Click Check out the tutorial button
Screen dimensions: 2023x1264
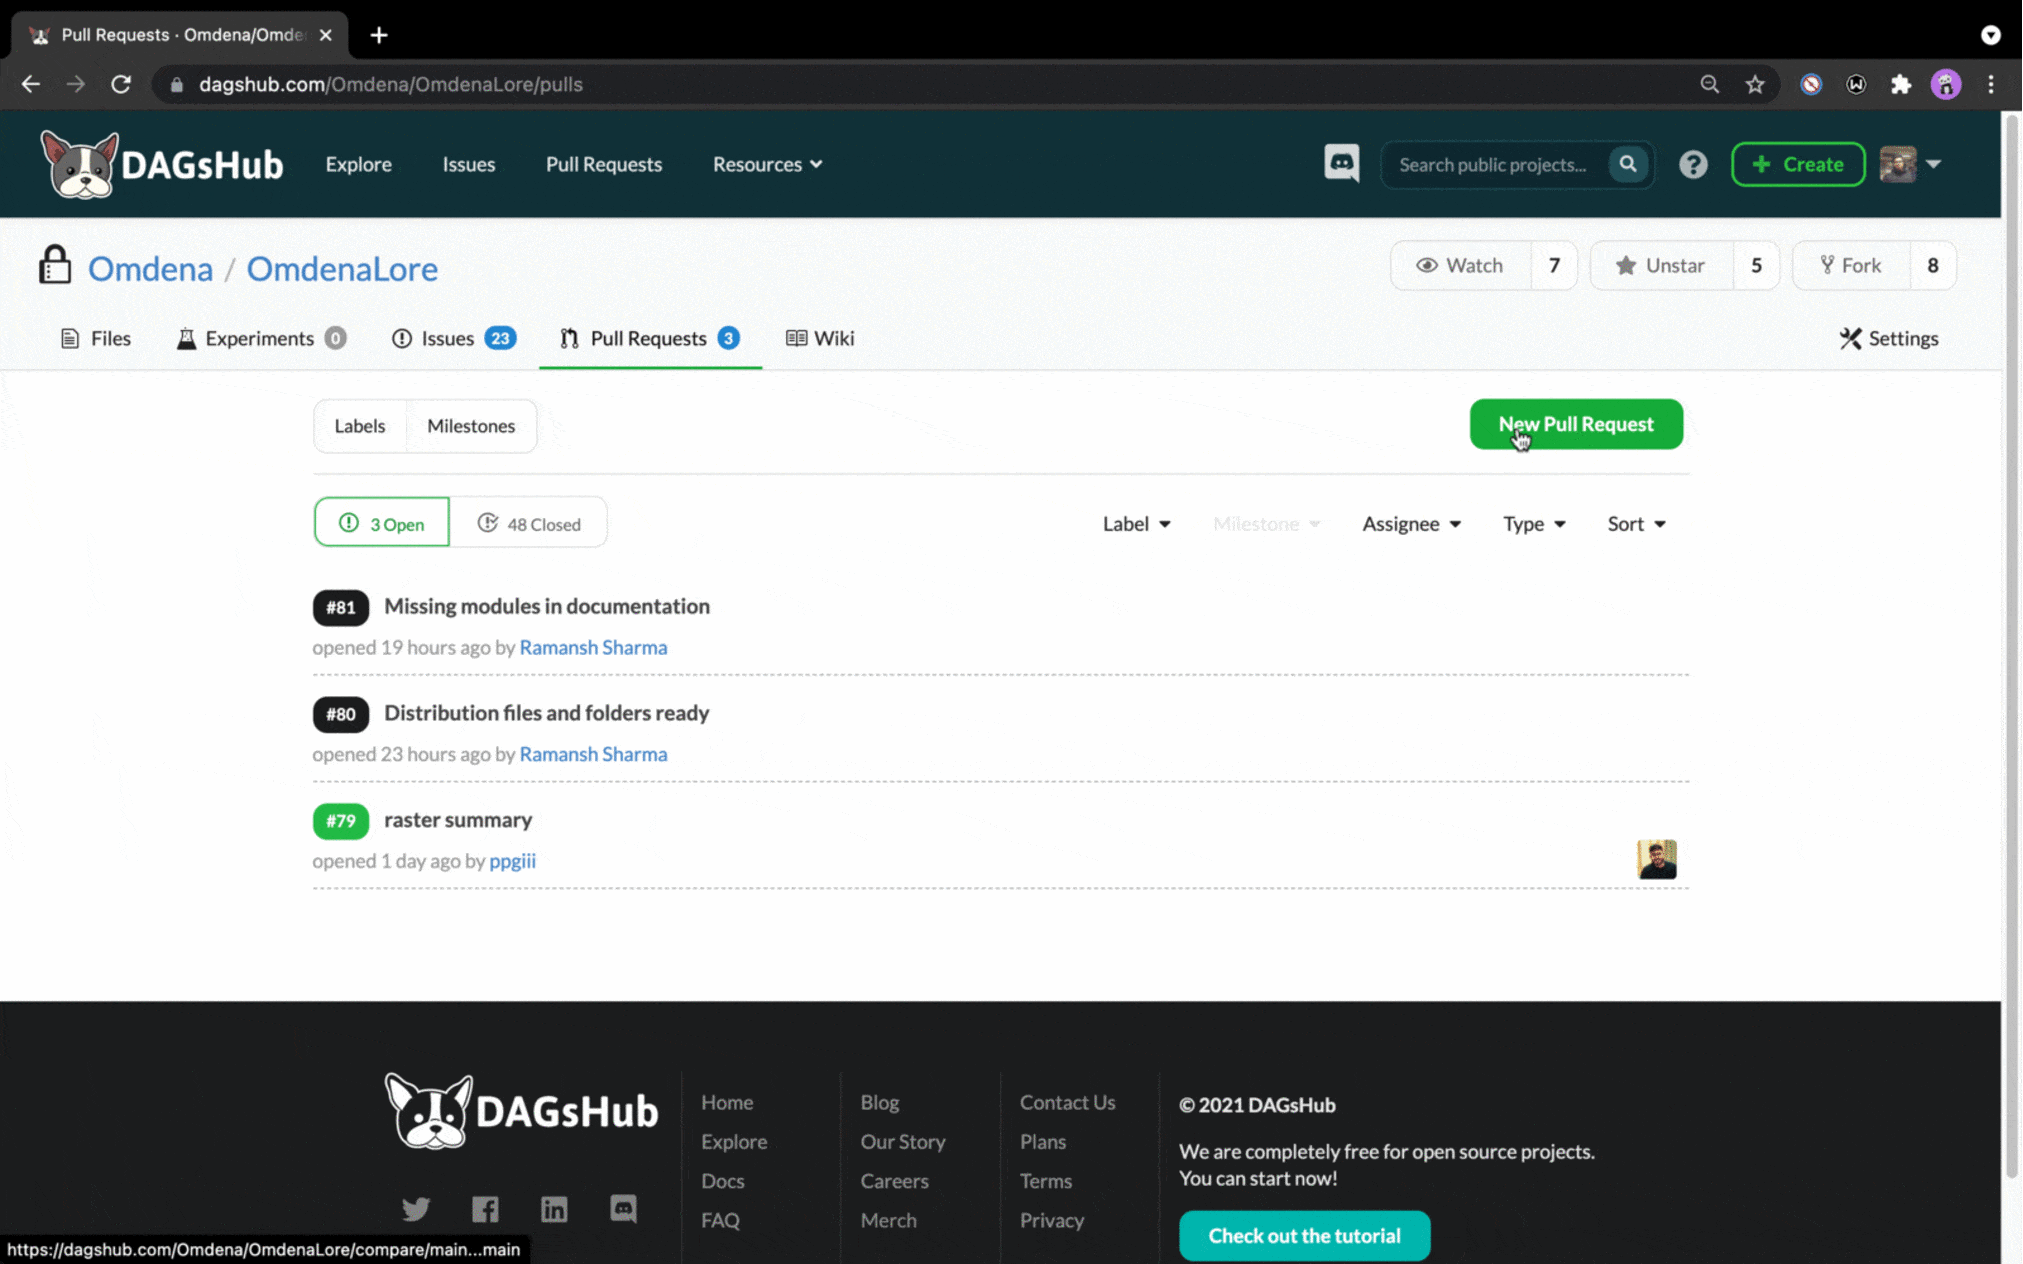pyautogui.click(x=1304, y=1236)
